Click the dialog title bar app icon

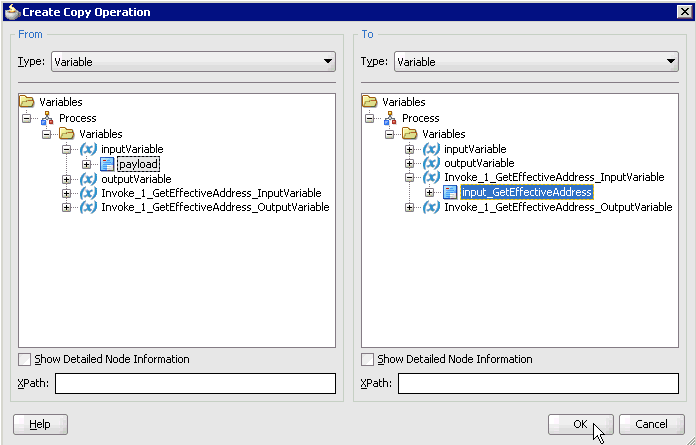click(12, 12)
